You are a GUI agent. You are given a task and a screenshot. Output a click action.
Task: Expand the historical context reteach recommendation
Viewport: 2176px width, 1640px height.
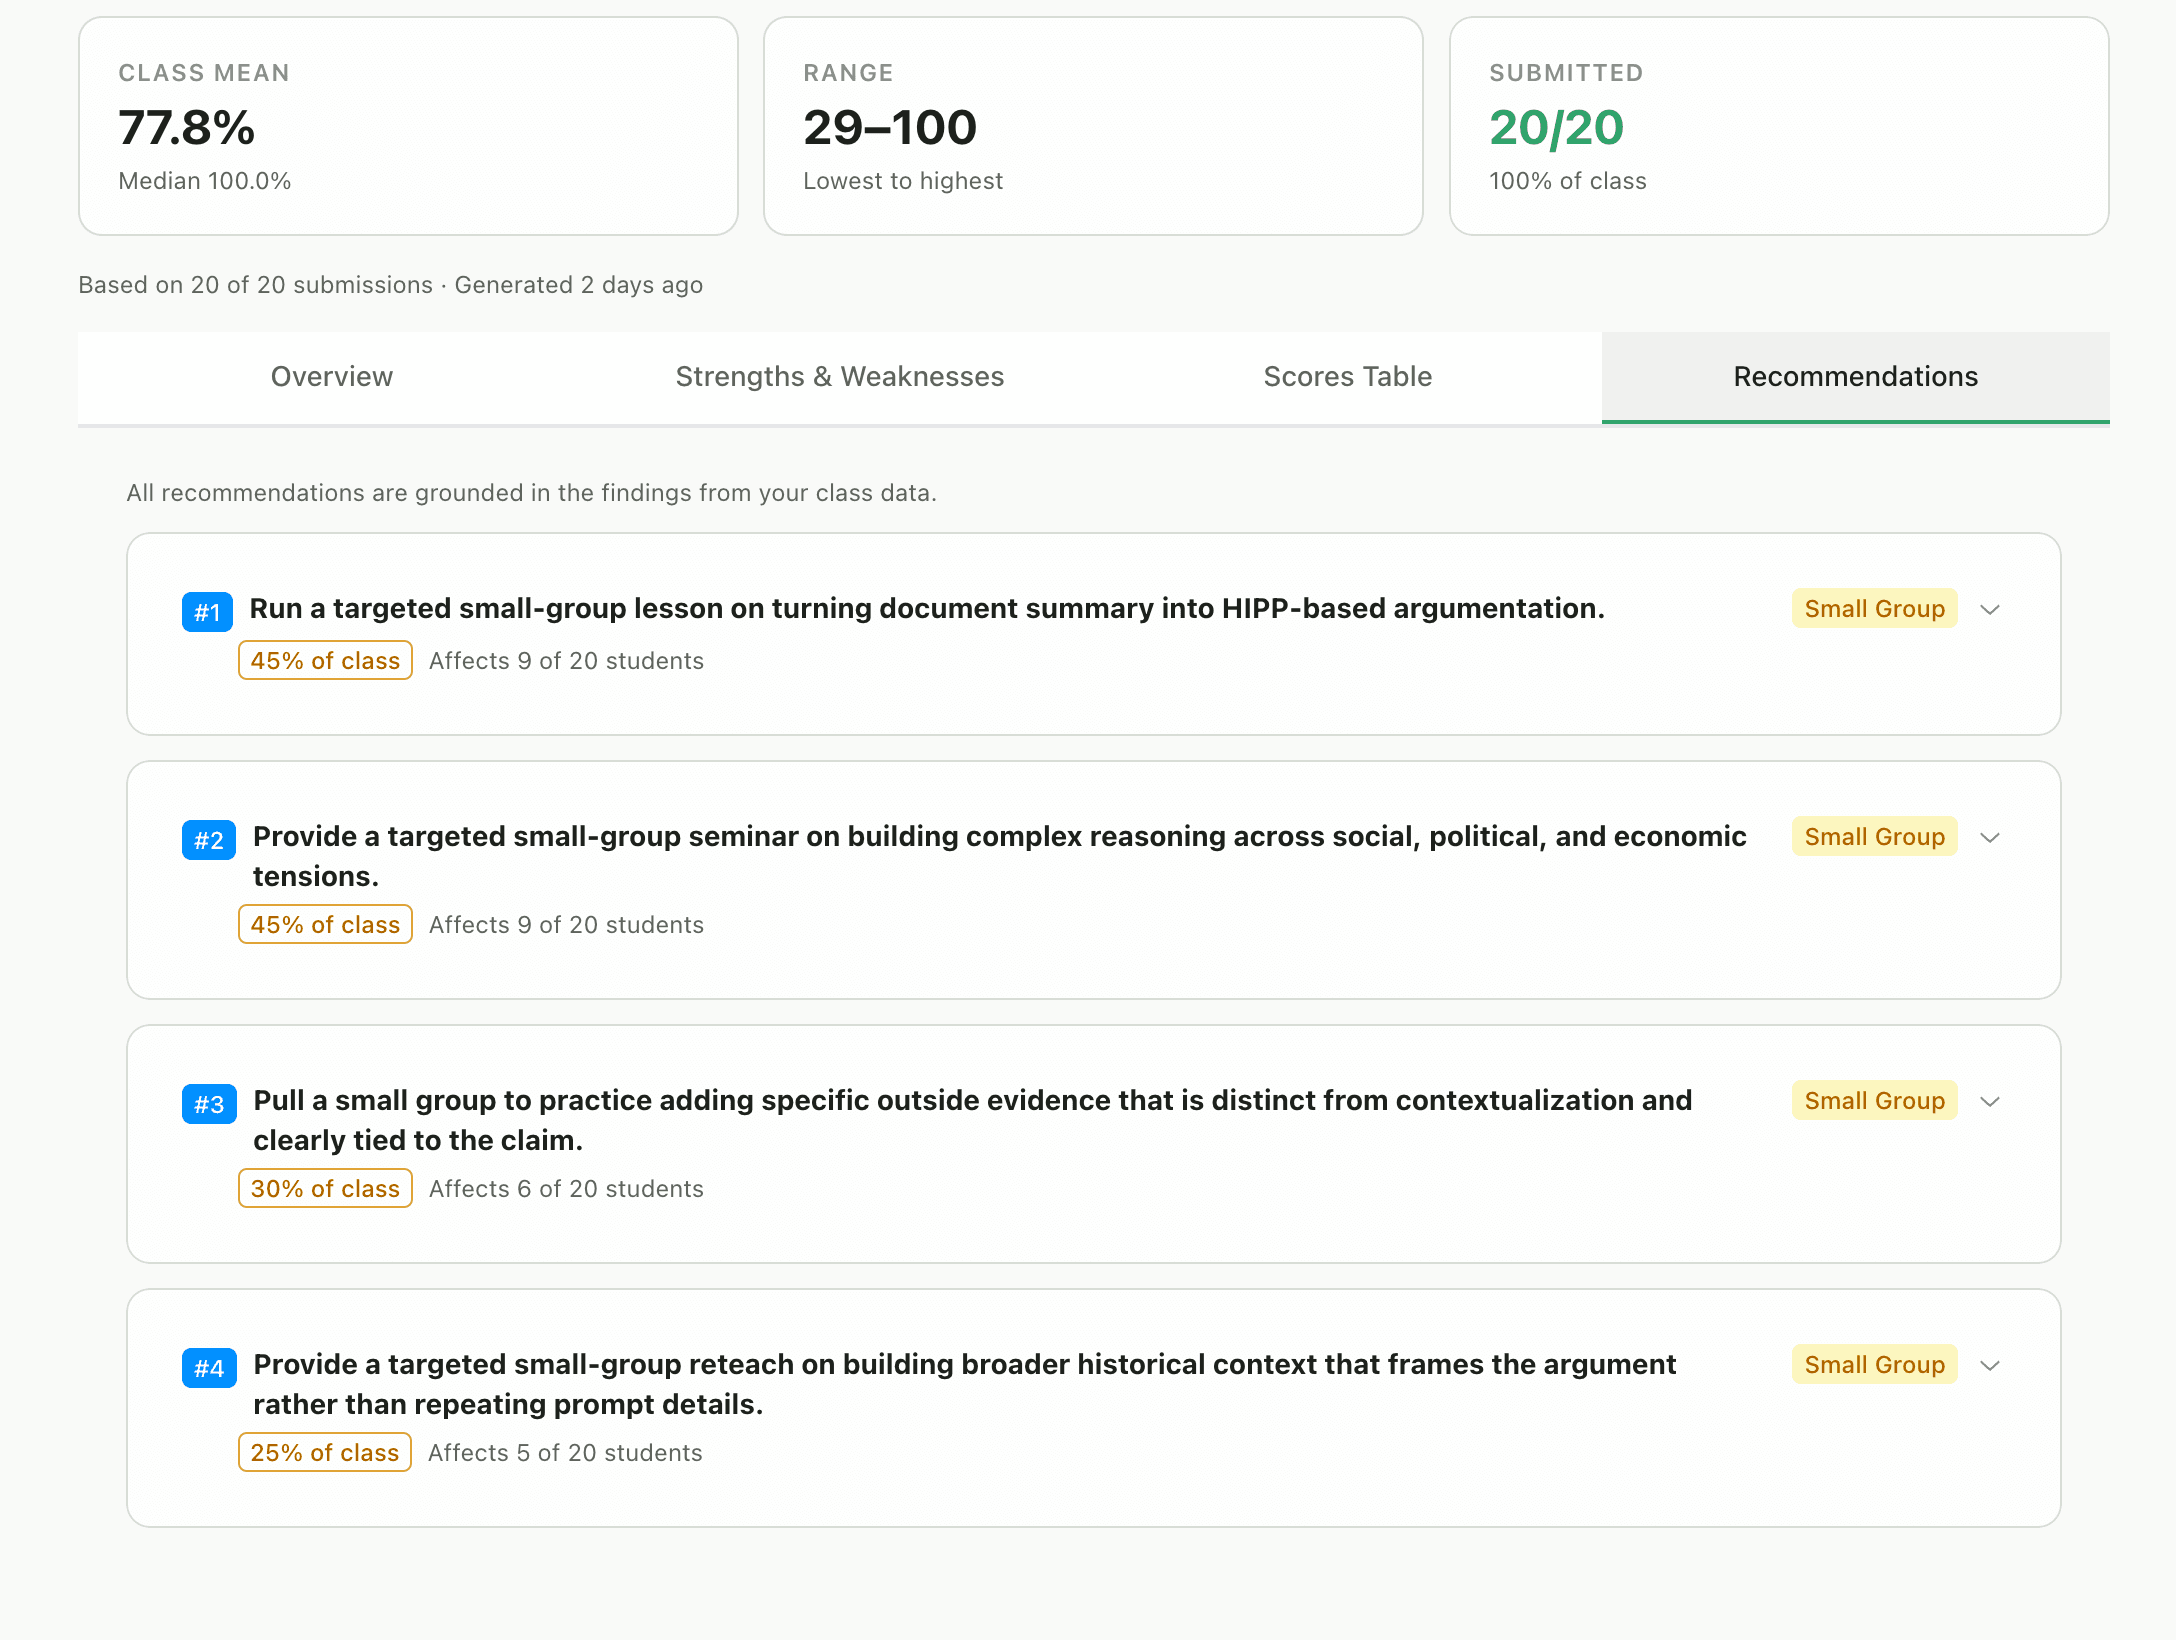pos(1990,1365)
